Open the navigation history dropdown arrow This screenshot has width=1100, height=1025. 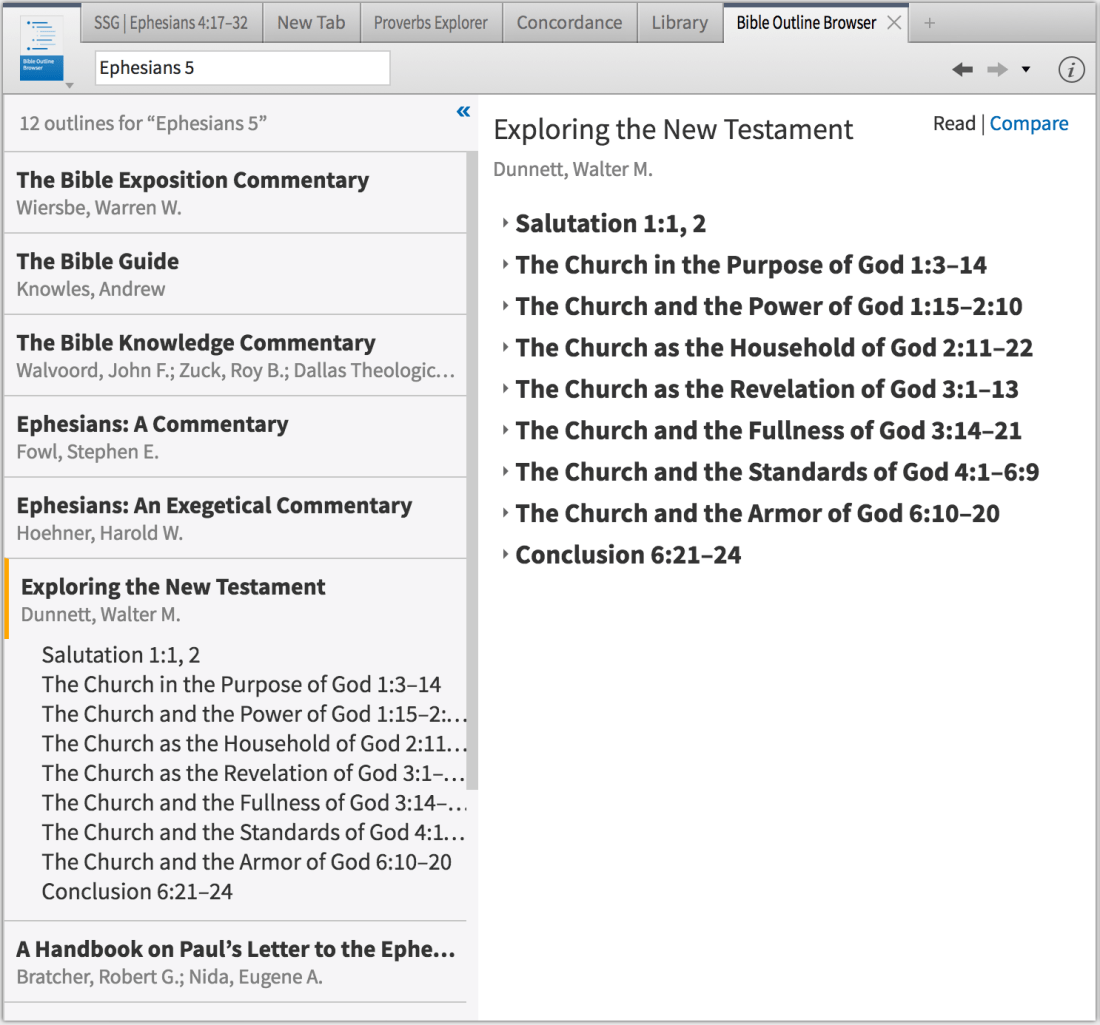(1025, 69)
